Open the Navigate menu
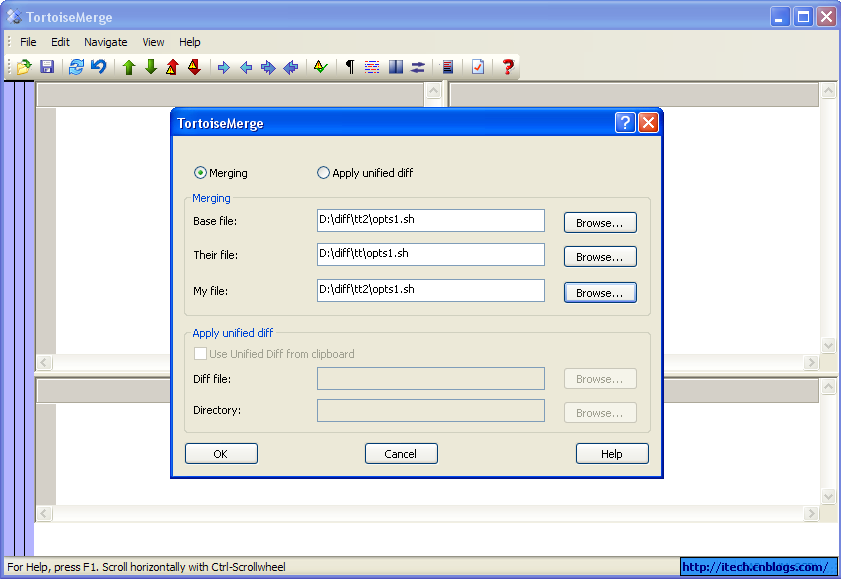The image size is (841, 579). [x=105, y=42]
